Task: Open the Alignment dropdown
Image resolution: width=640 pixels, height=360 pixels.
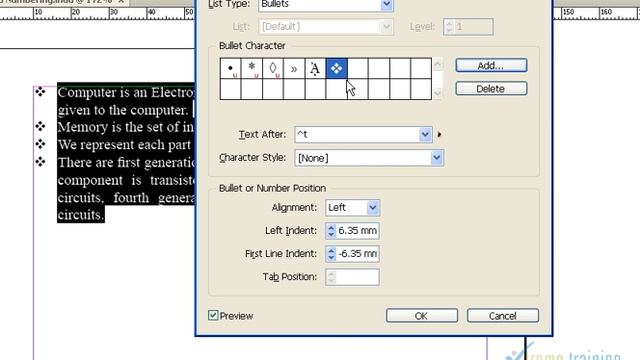Action: point(372,207)
